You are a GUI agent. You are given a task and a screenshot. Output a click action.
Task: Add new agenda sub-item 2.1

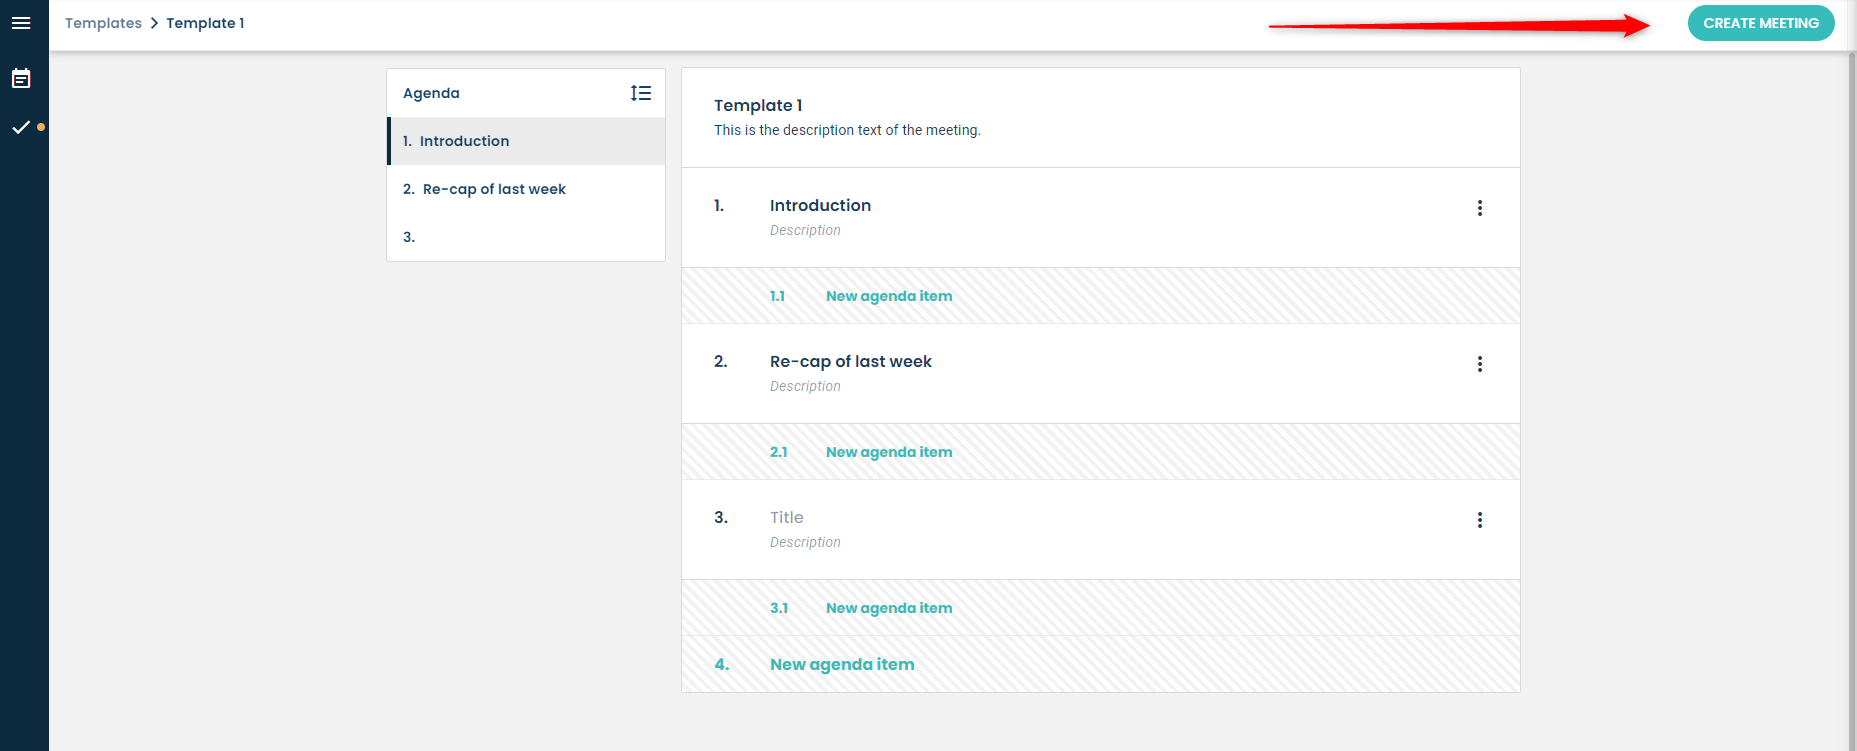888,452
